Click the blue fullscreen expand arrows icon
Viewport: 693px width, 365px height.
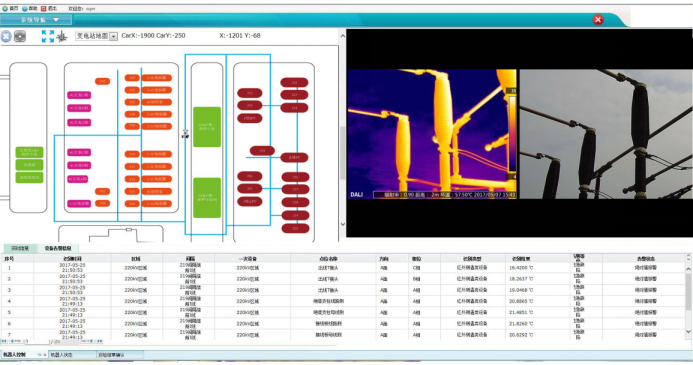tap(48, 36)
